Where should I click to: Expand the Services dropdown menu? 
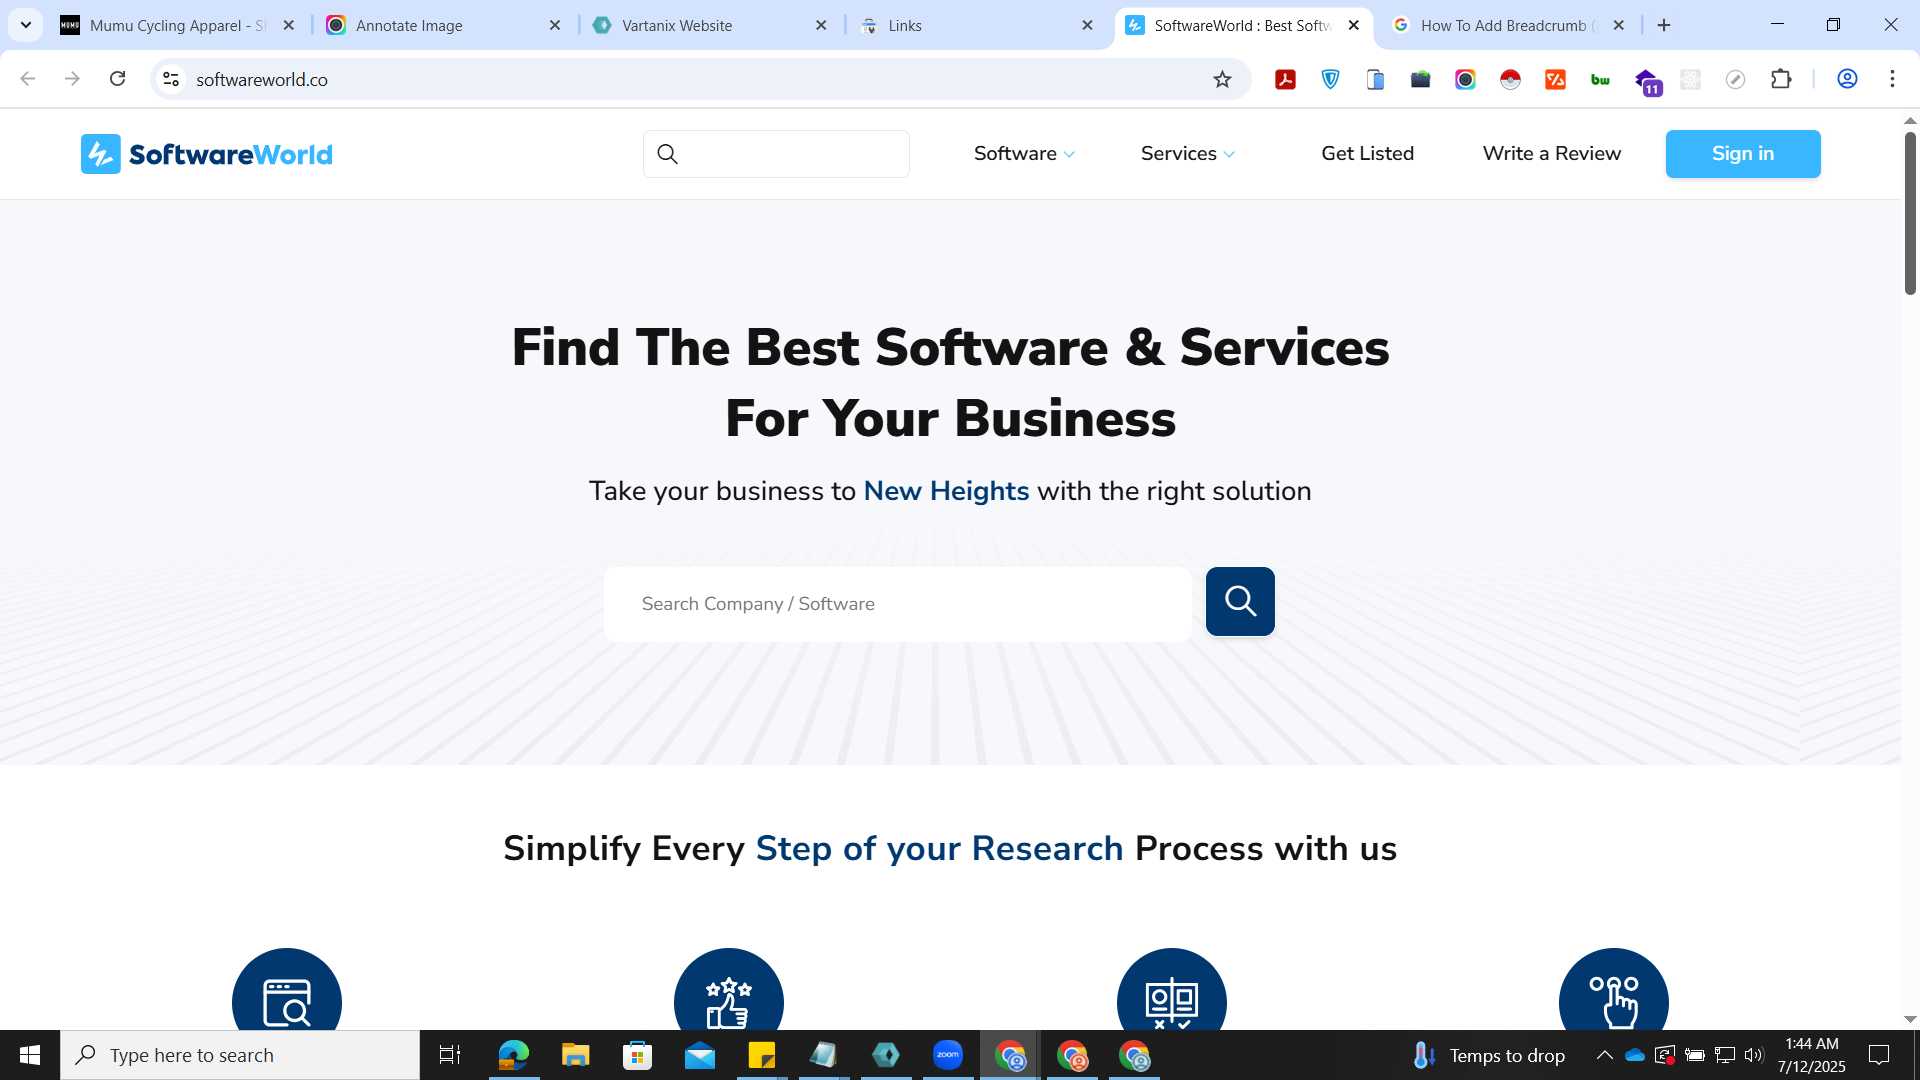pyautogui.click(x=1188, y=154)
